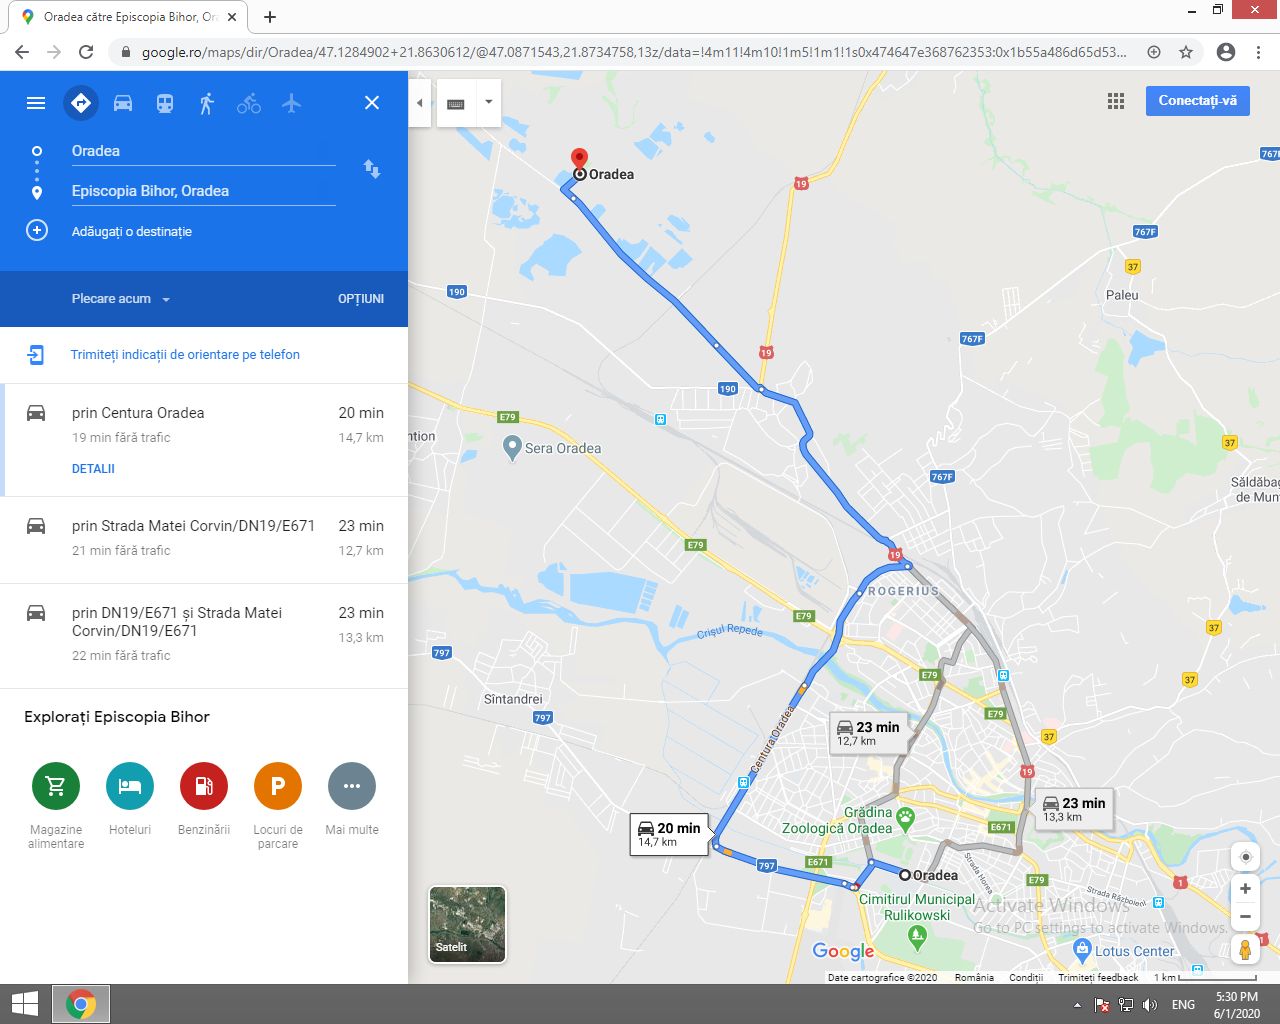
Task: Show your current location on map
Action: (x=1245, y=857)
